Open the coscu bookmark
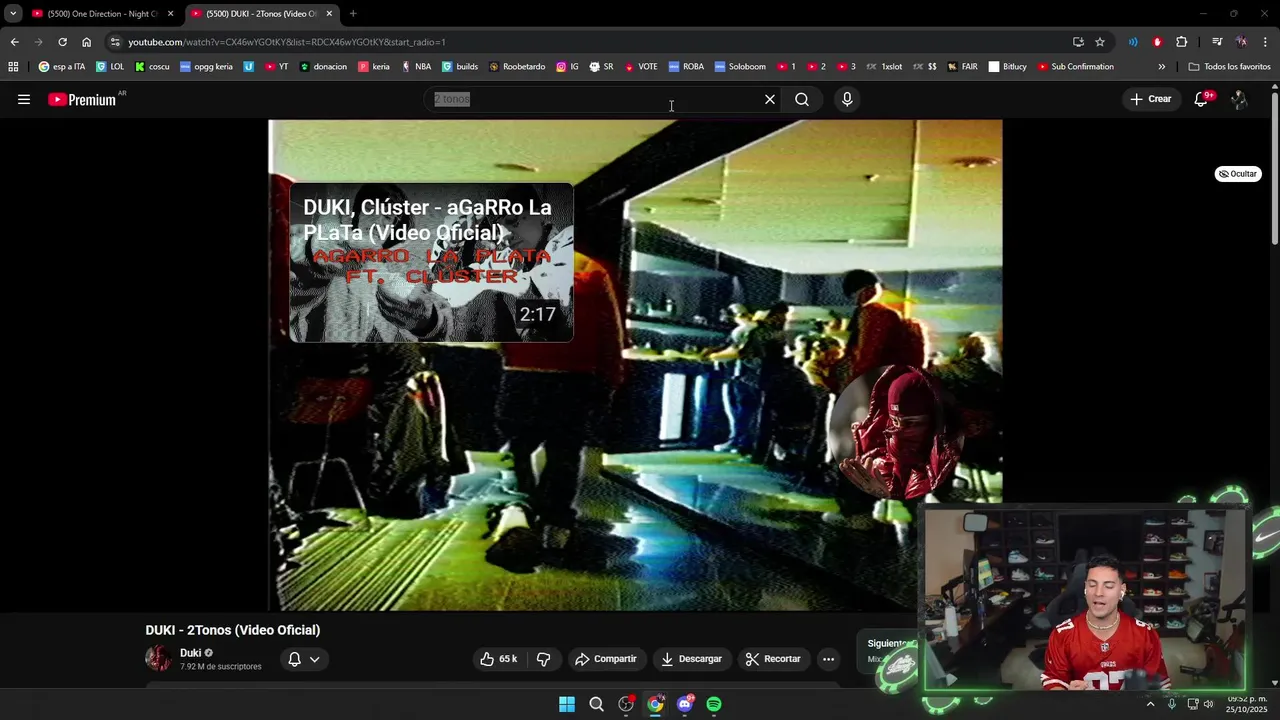The height and width of the screenshot is (720, 1280). point(152,67)
